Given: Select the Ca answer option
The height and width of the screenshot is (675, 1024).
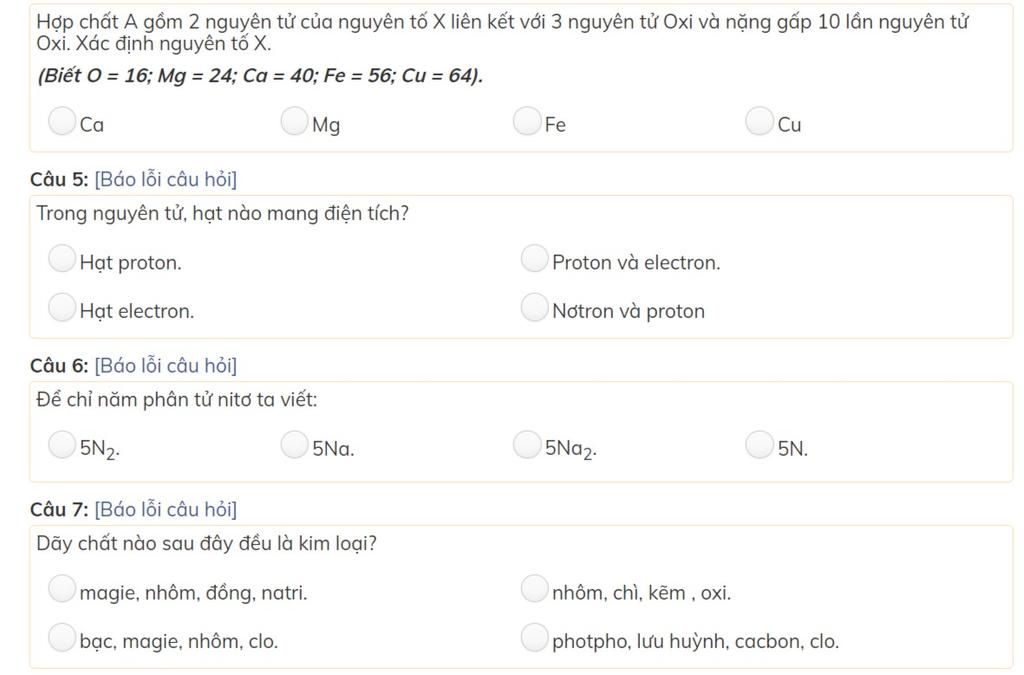Looking at the screenshot, I should tap(62, 122).
